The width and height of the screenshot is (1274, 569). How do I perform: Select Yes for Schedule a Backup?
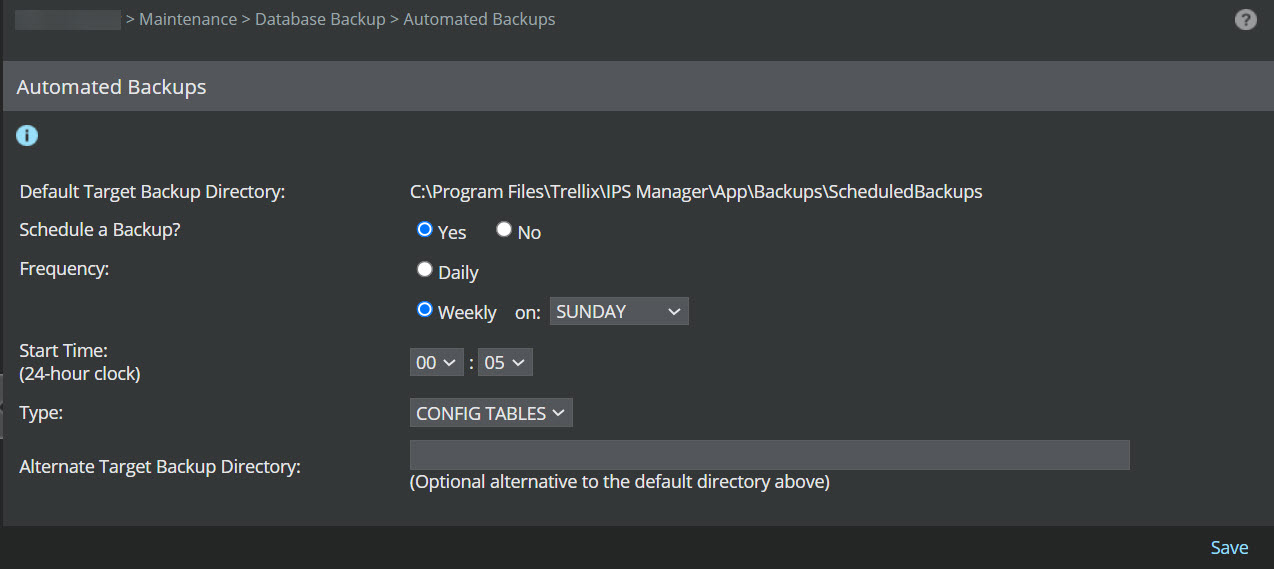(x=425, y=230)
